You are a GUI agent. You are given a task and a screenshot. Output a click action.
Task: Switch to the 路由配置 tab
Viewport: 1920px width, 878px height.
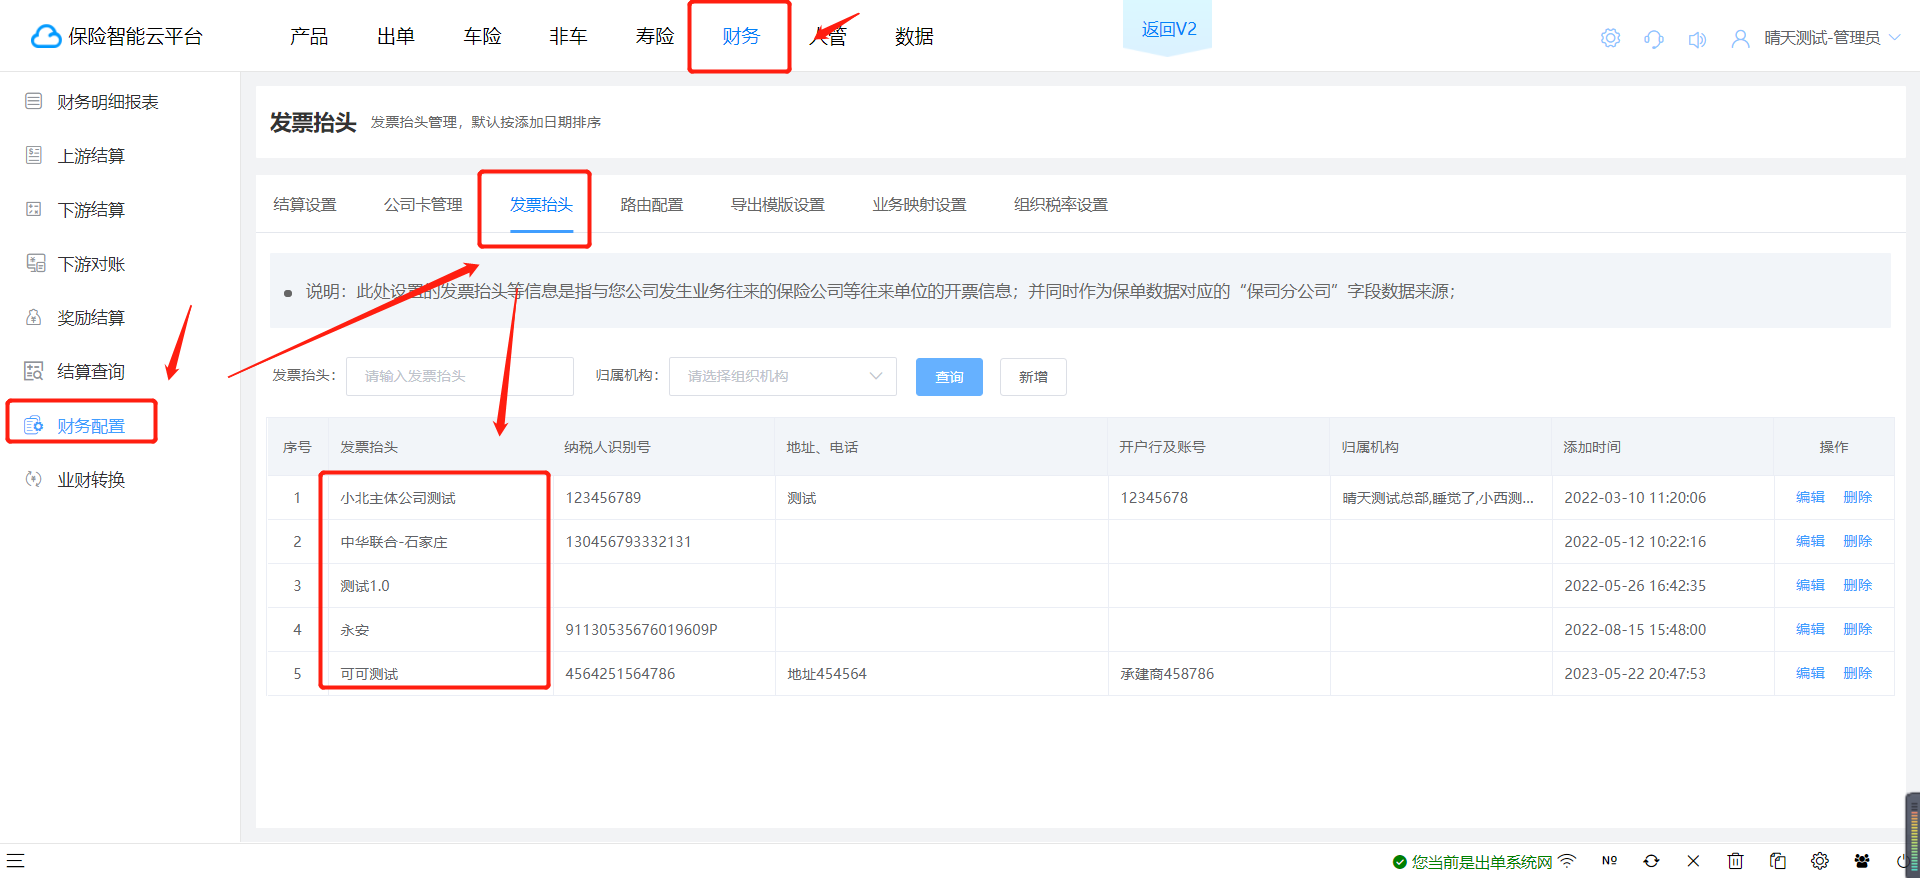pos(652,205)
